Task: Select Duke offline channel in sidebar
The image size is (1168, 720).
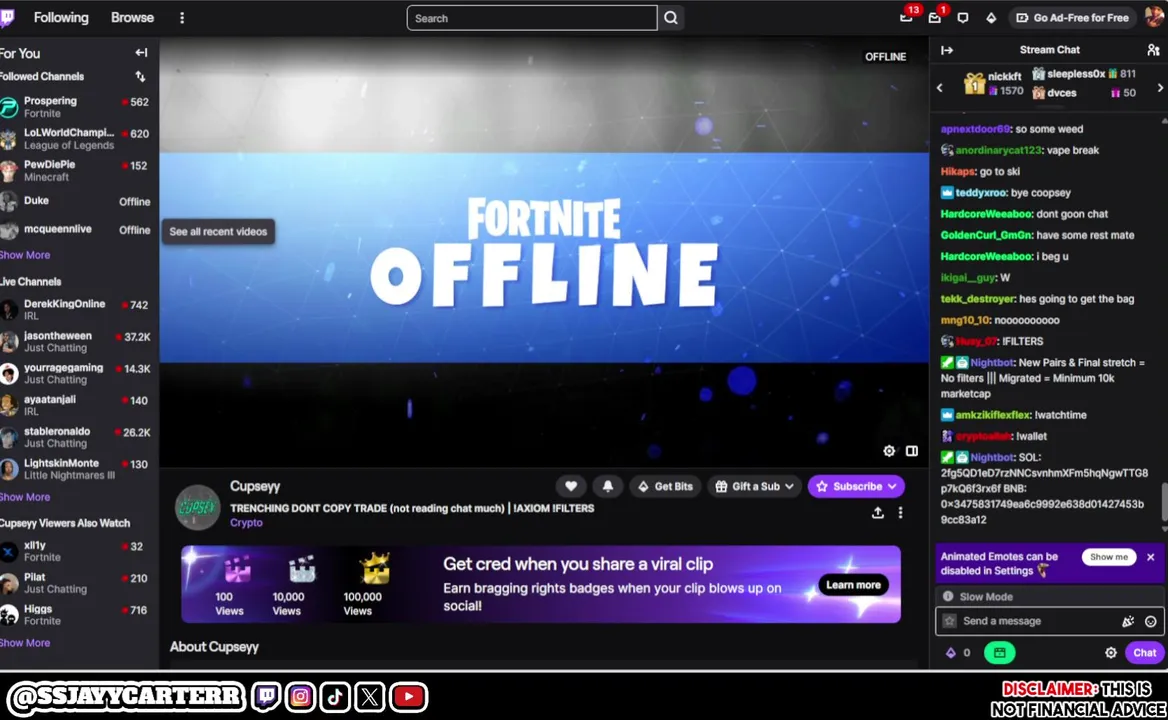Action: (77, 201)
